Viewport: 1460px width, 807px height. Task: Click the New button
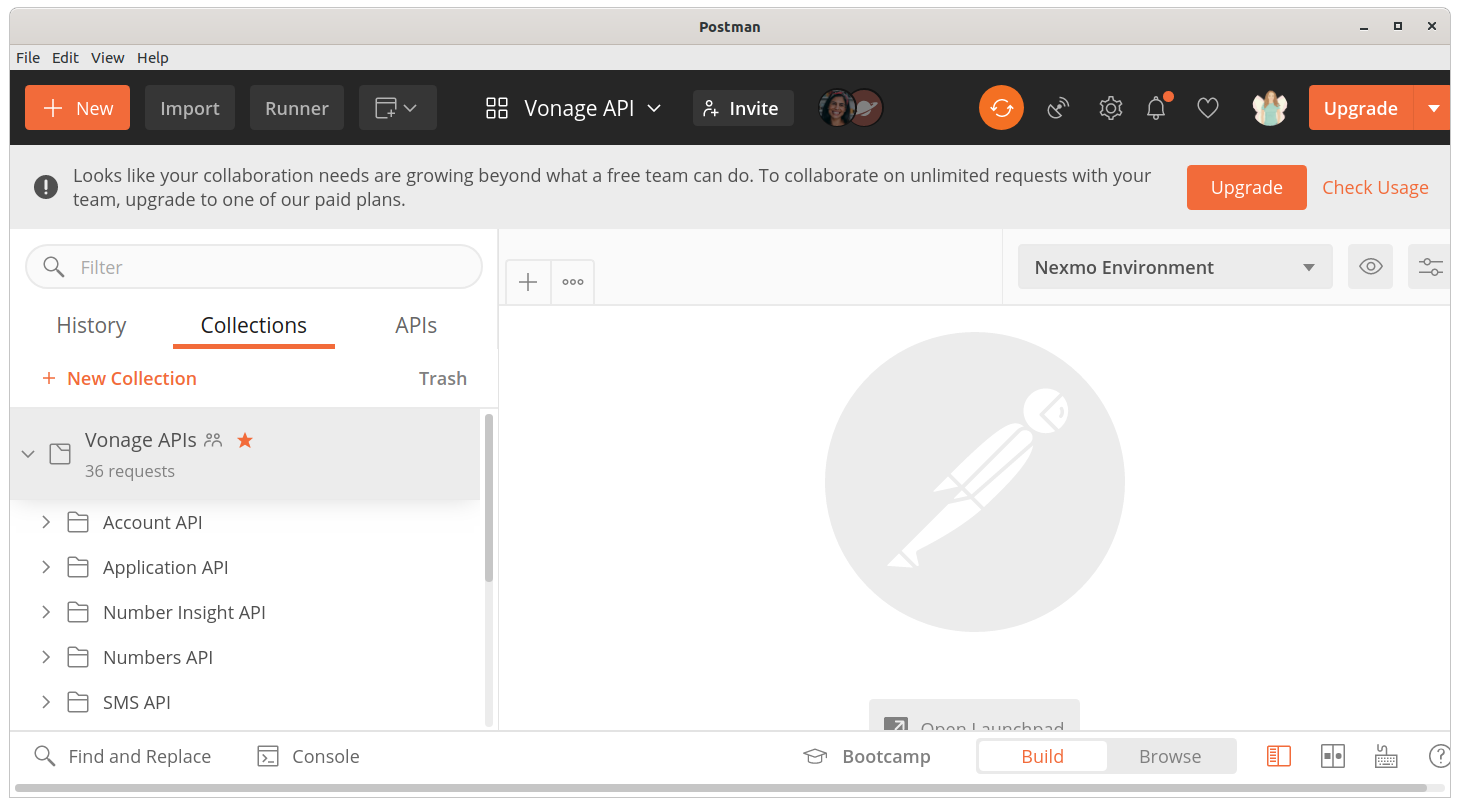coord(77,108)
